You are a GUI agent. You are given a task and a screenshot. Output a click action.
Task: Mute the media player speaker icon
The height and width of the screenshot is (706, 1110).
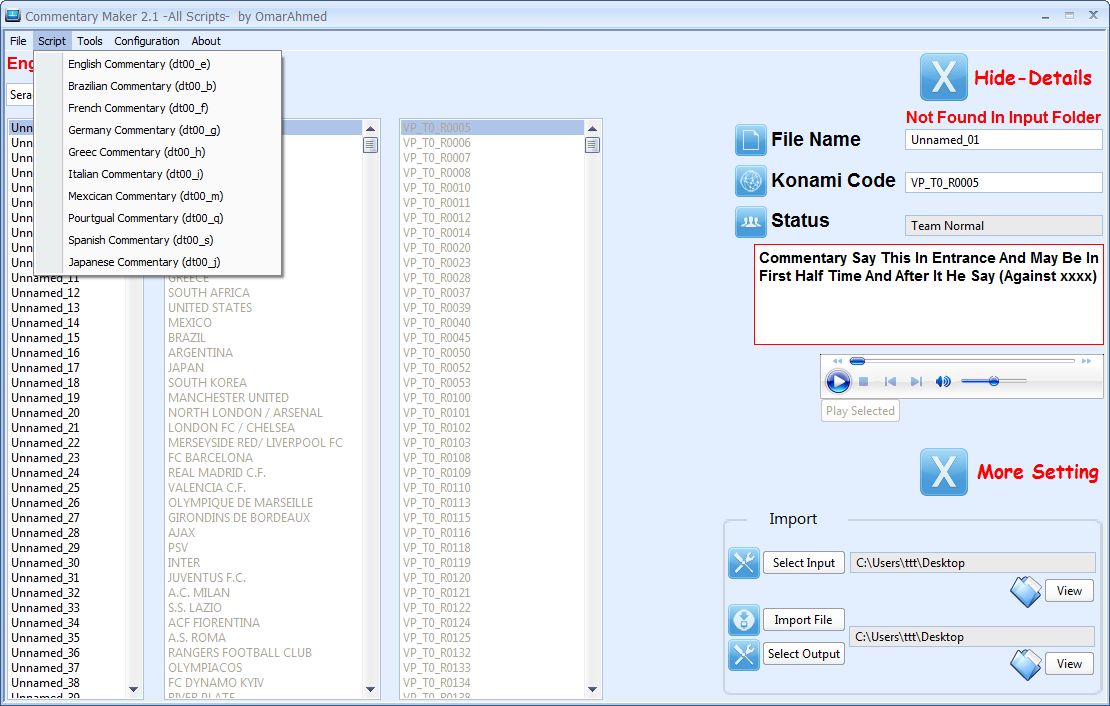(x=943, y=381)
